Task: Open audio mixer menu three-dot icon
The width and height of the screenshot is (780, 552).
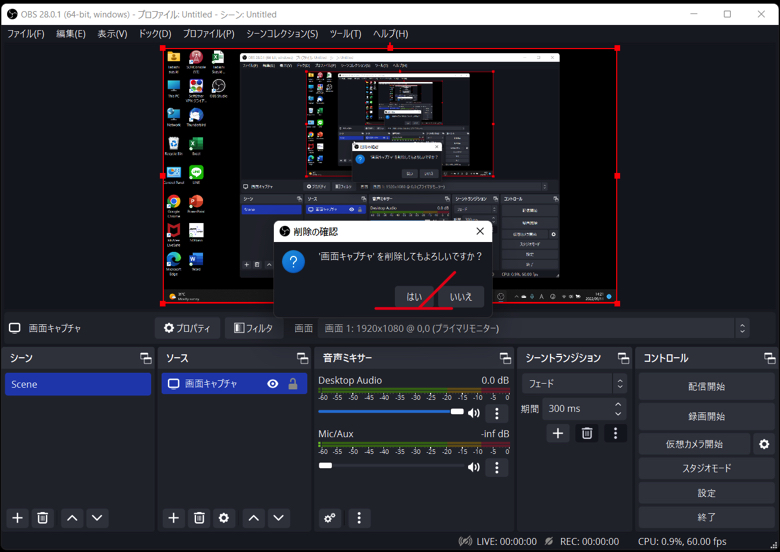Action: (359, 518)
